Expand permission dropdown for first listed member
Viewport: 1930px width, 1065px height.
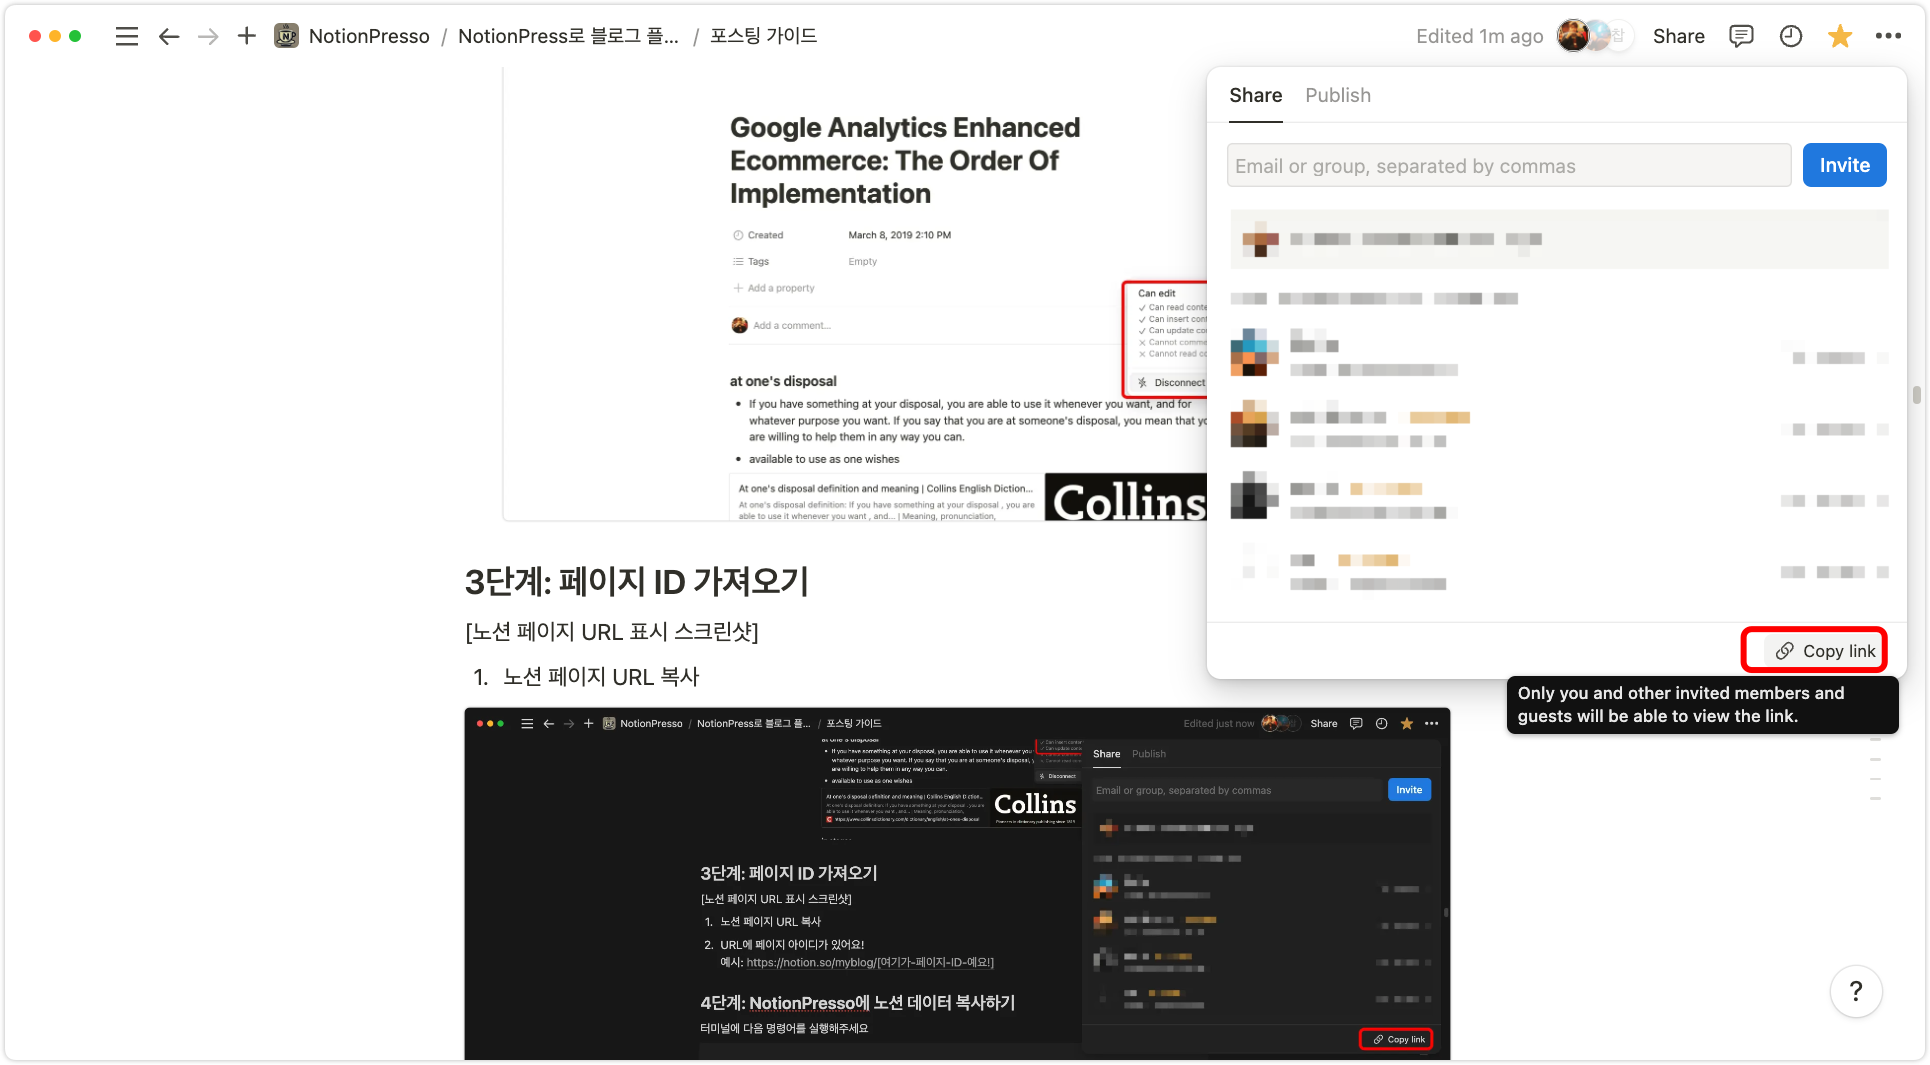pyautogui.click(x=1837, y=358)
